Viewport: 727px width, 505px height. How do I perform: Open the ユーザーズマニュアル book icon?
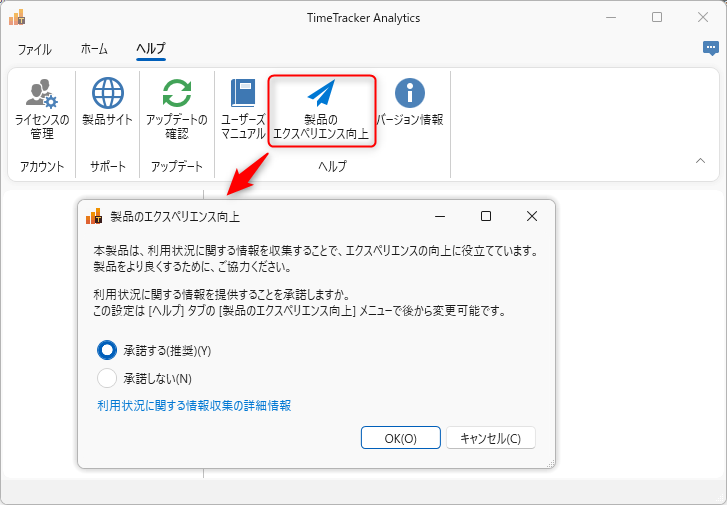click(243, 94)
